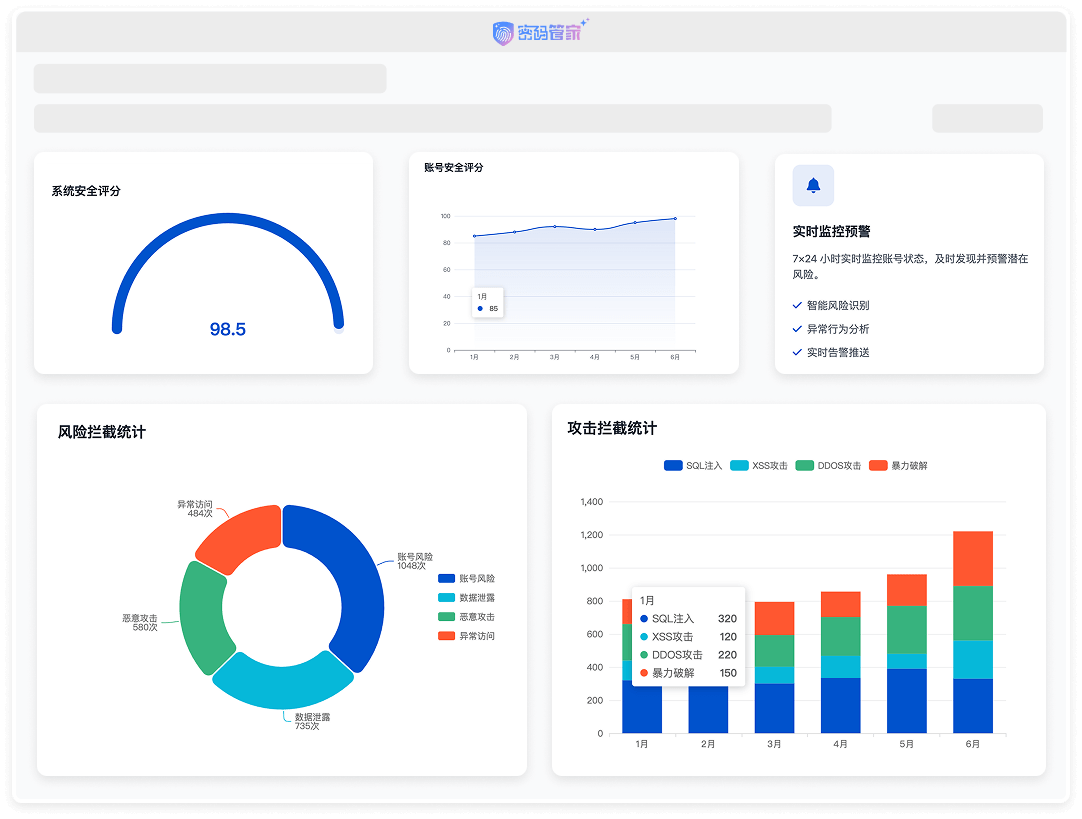Viewport: 1082px width, 819px height.
Task: Click the 6月 data point on line chart
Action: click(675, 218)
